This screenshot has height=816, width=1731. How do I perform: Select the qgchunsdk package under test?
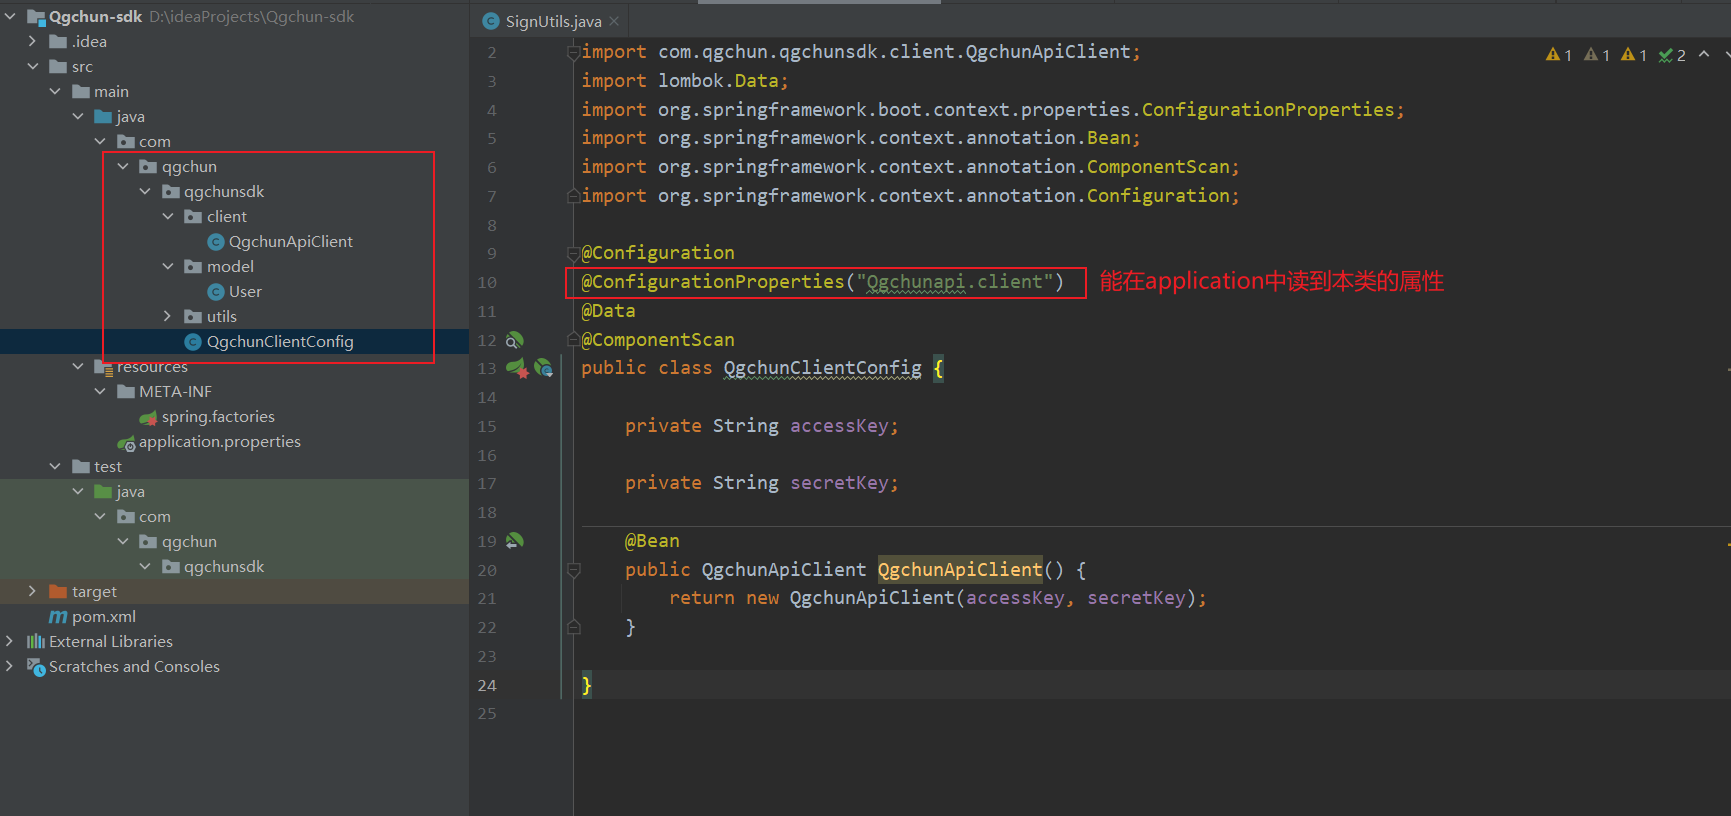[x=224, y=567]
